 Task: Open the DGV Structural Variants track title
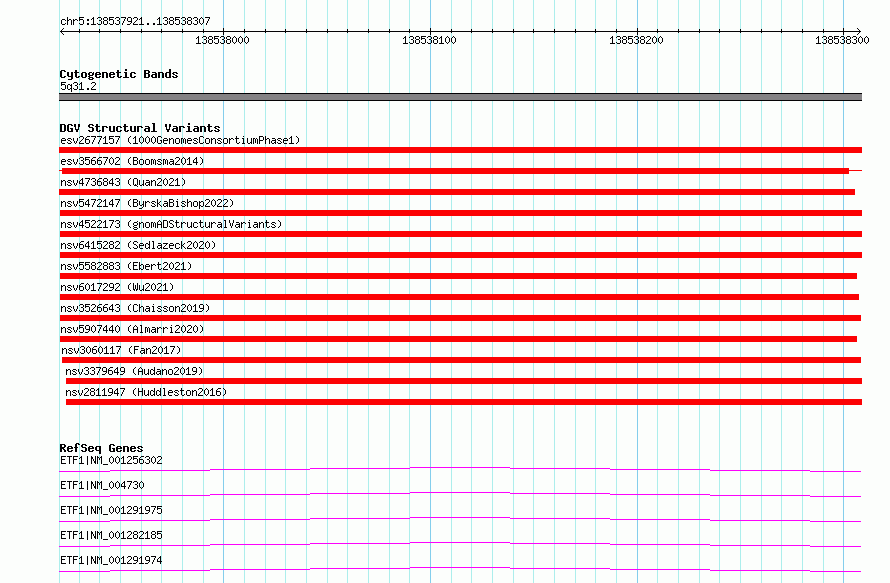pyautogui.click(x=140, y=128)
